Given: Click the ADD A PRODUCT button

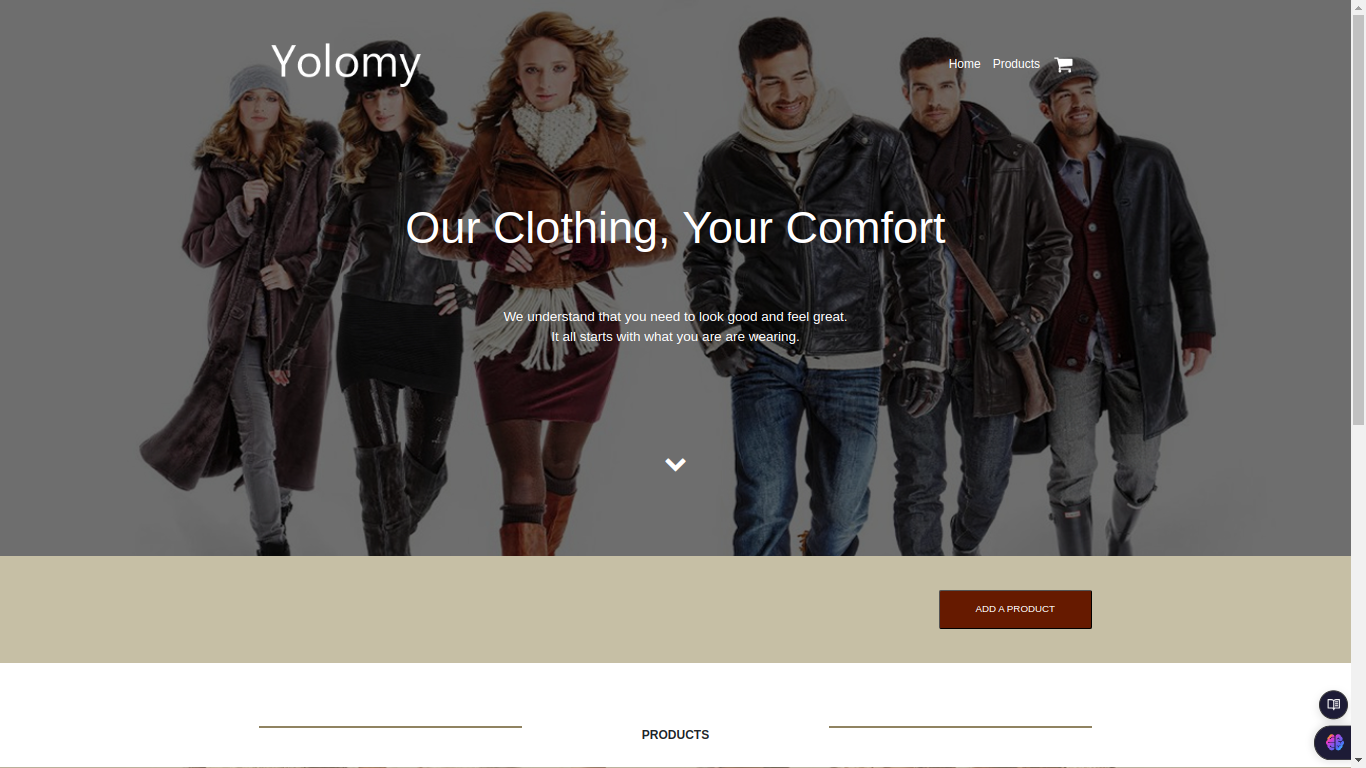Looking at the screenshot, I should [x=1015, y=609].
